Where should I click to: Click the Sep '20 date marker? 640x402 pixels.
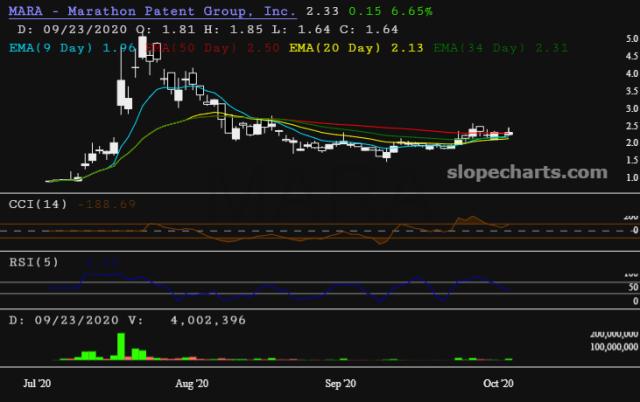tap(341, 383)
